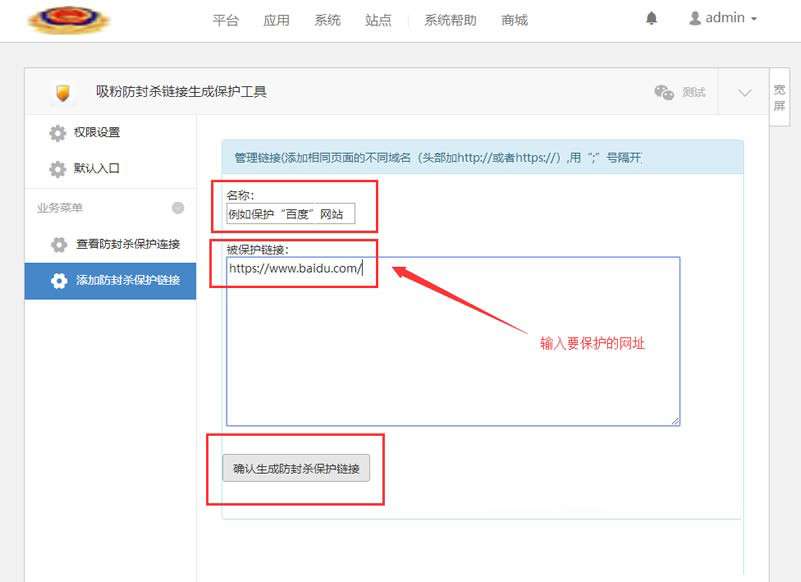Toggle the 业务菜单 section visibility control

(178, 208)
